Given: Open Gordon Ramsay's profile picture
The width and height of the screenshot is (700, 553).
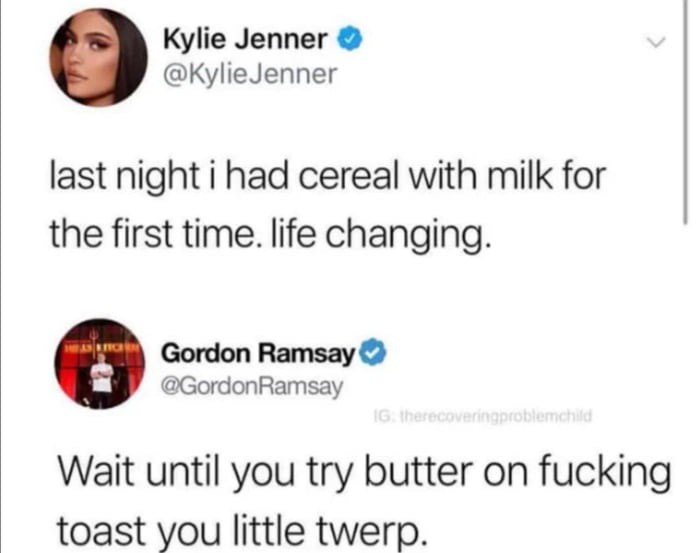Looking at the screenshot, I should [99, 363].
